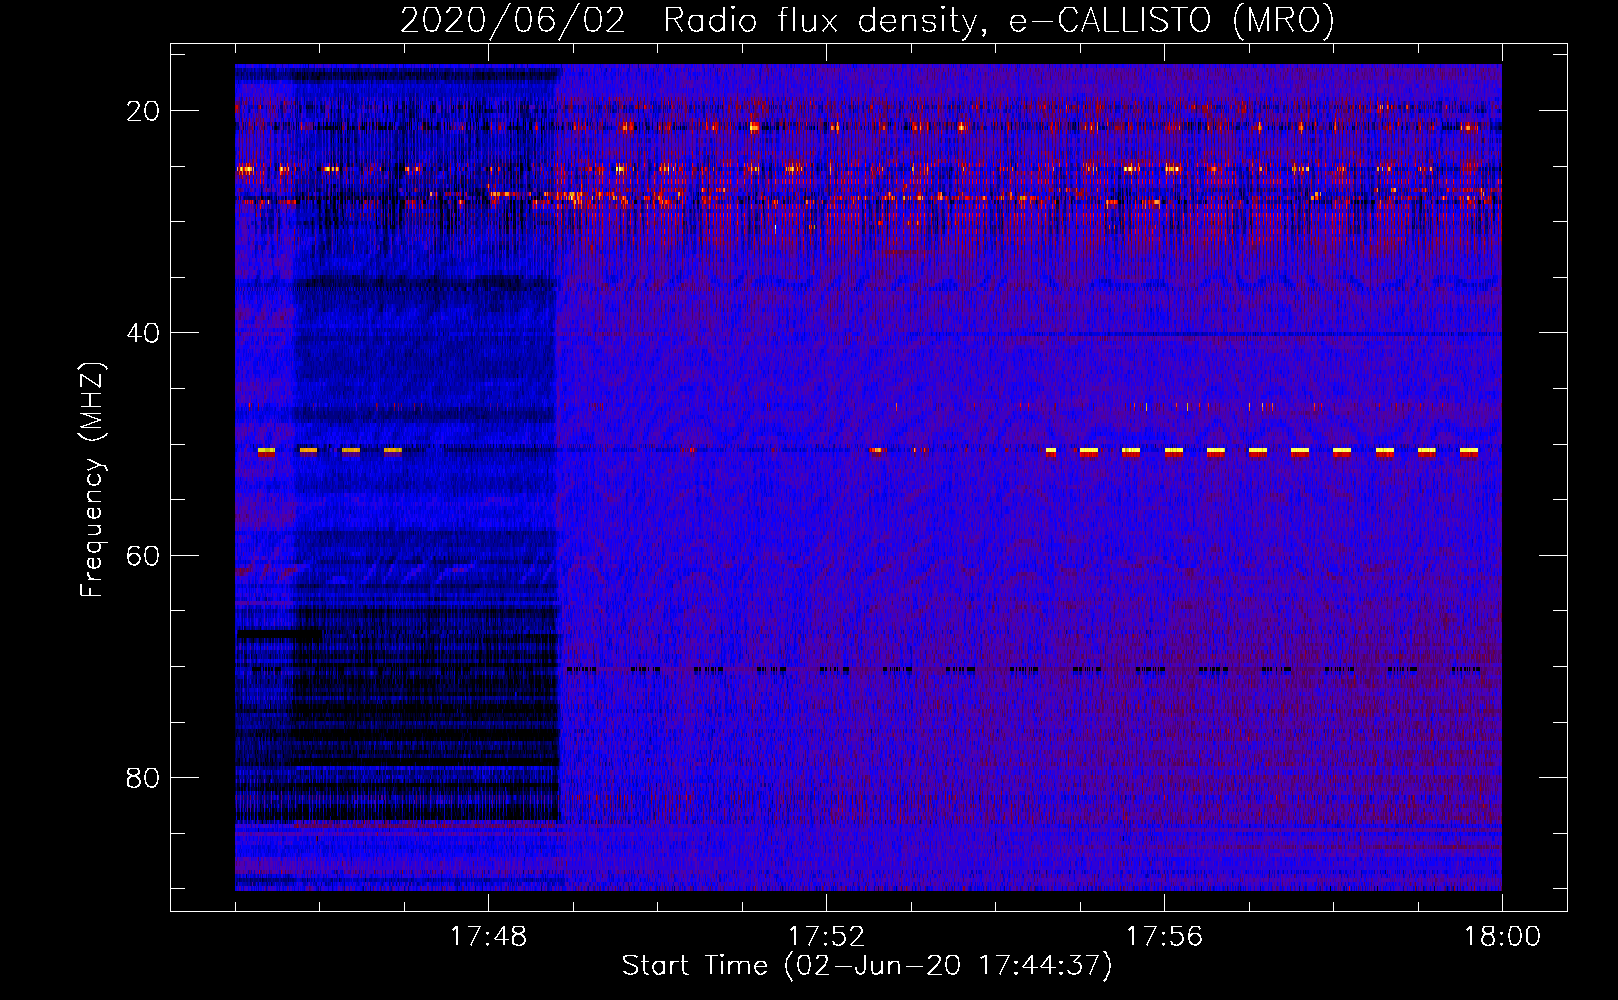Screen dimensions: 1618x1000
Task: Click the 17:52 time tick label
Action: [826, 937]
